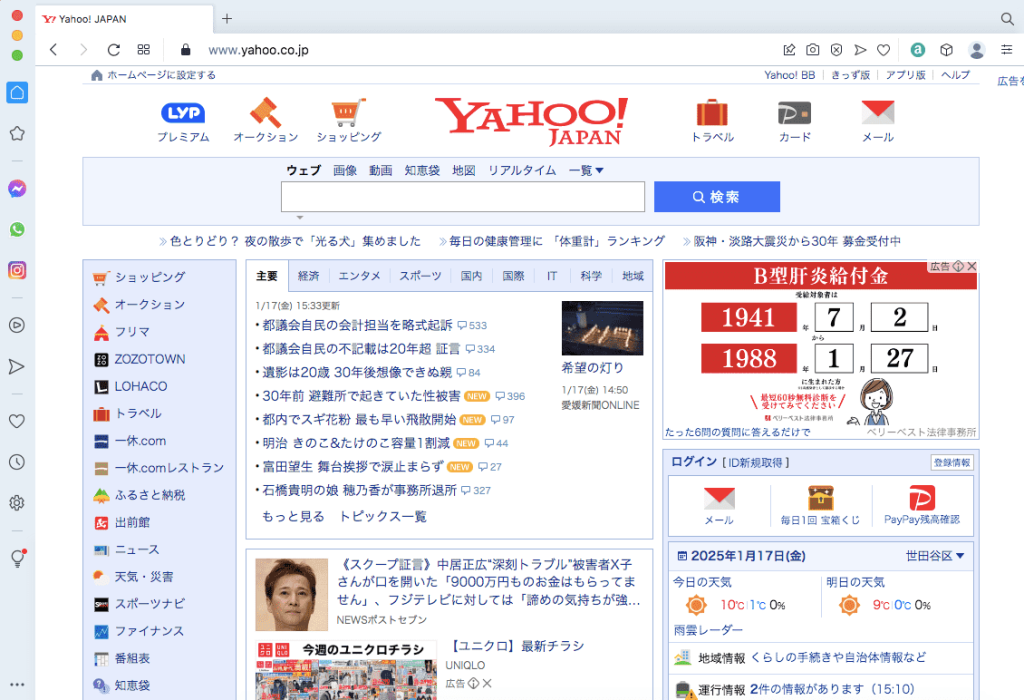This screenshot has height=700, width=1024.
Task: Open Messenger in the Opera sidebar
Action: [17, 189]
